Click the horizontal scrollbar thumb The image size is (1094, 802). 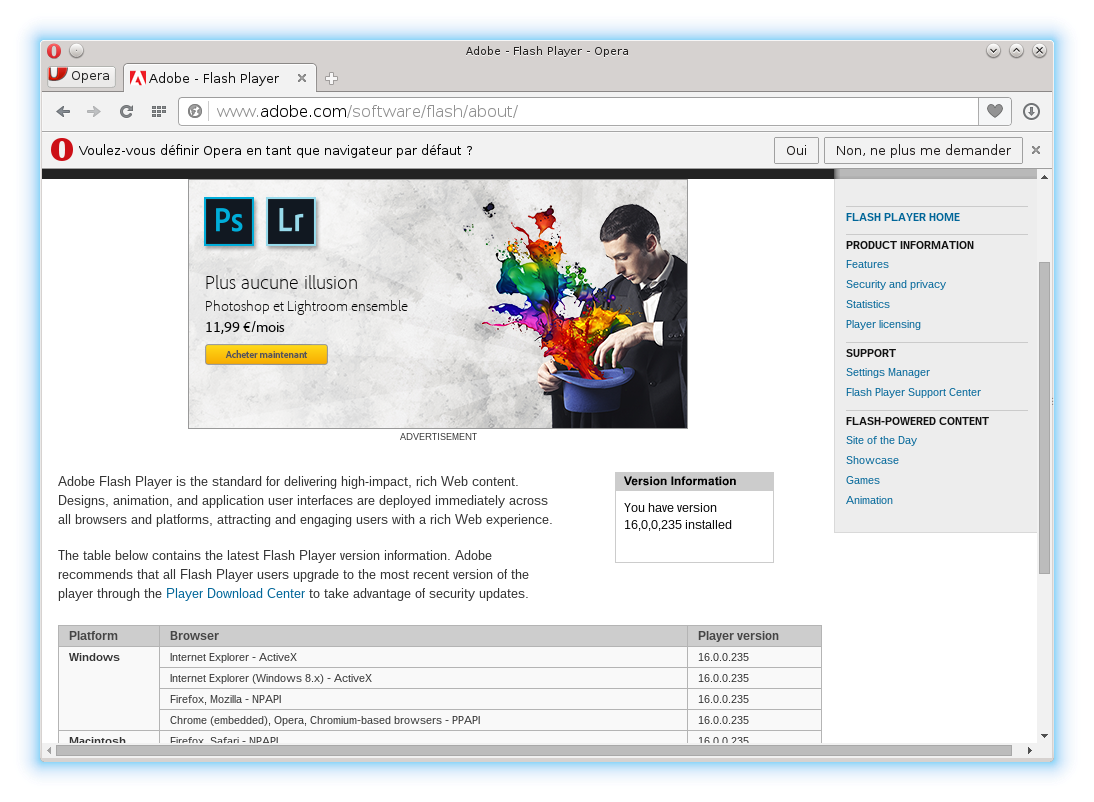(534, 750)
